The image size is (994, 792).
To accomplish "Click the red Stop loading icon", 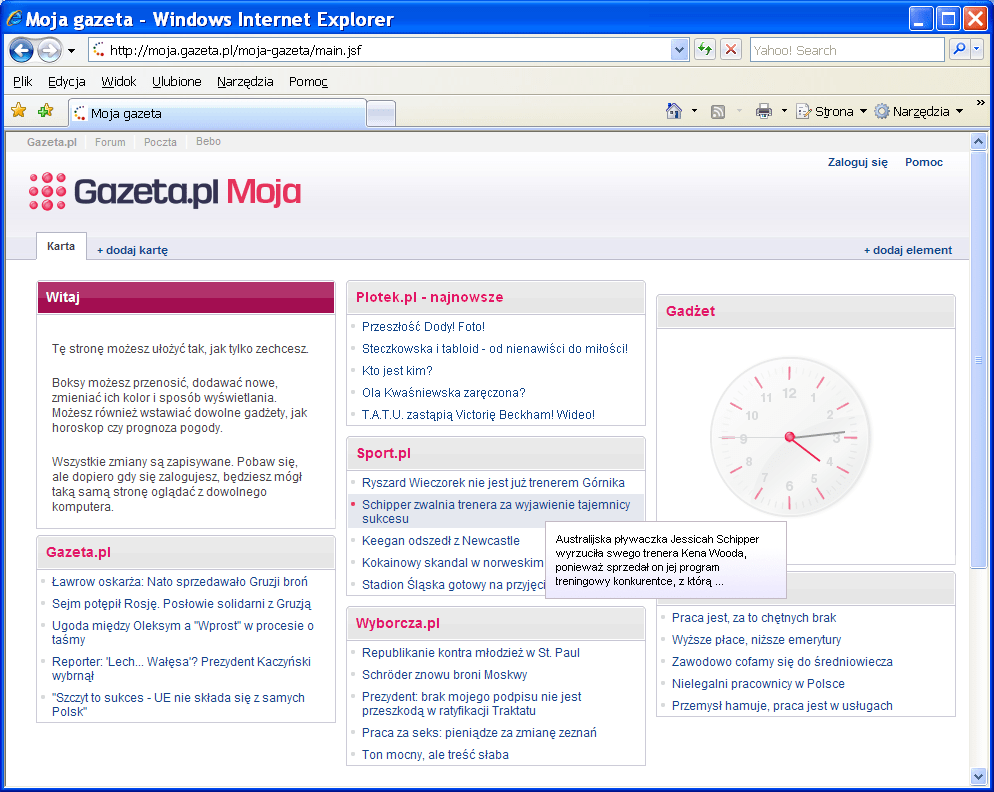I will (x=731, y=50).
